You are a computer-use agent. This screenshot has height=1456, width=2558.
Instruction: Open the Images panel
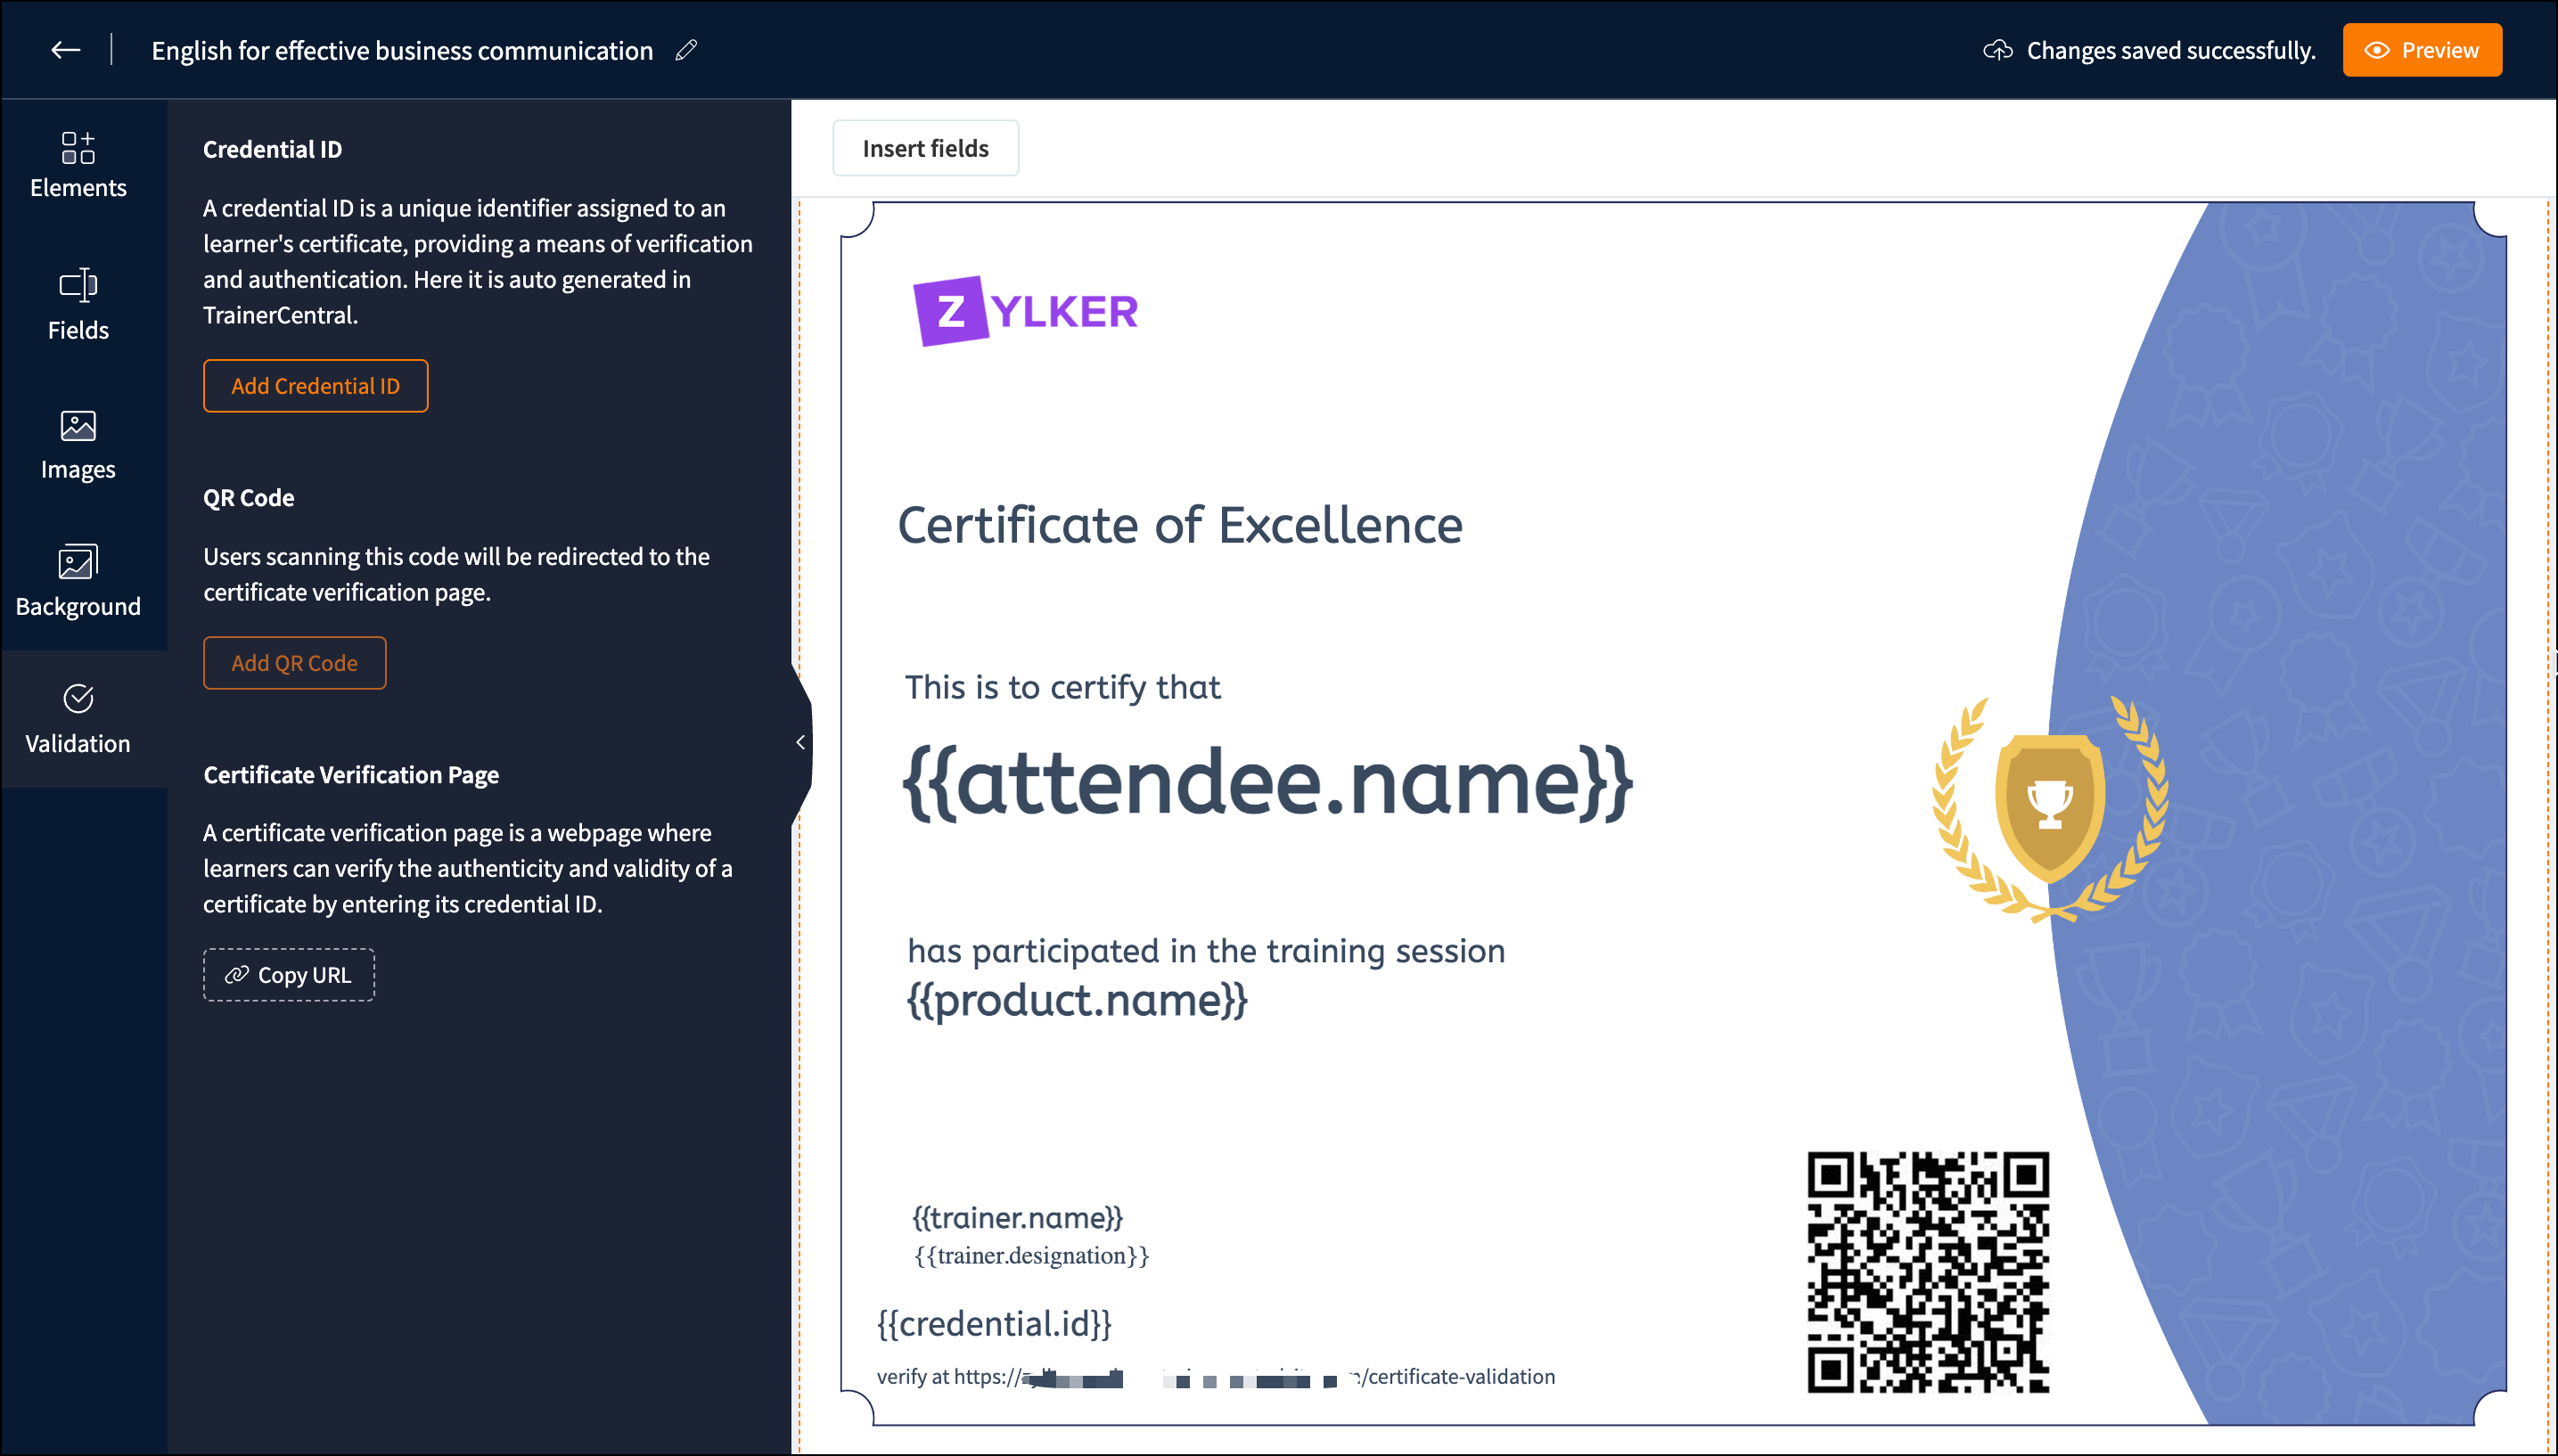(x=78, y=445)
